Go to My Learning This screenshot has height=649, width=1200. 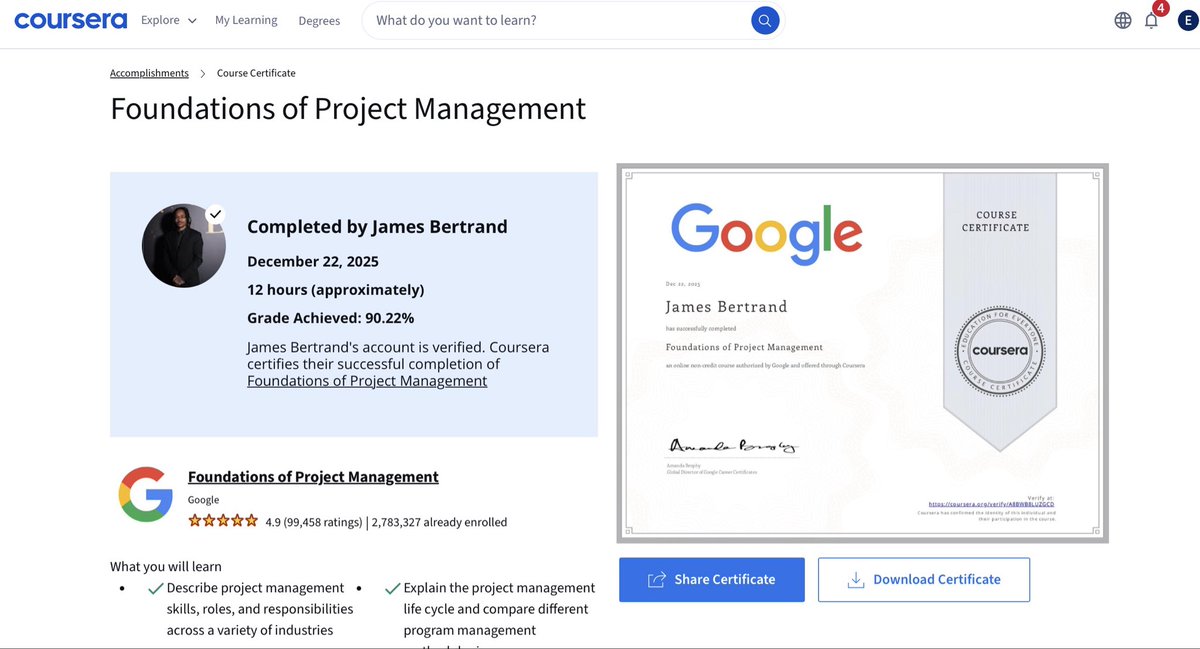(246, 20)
